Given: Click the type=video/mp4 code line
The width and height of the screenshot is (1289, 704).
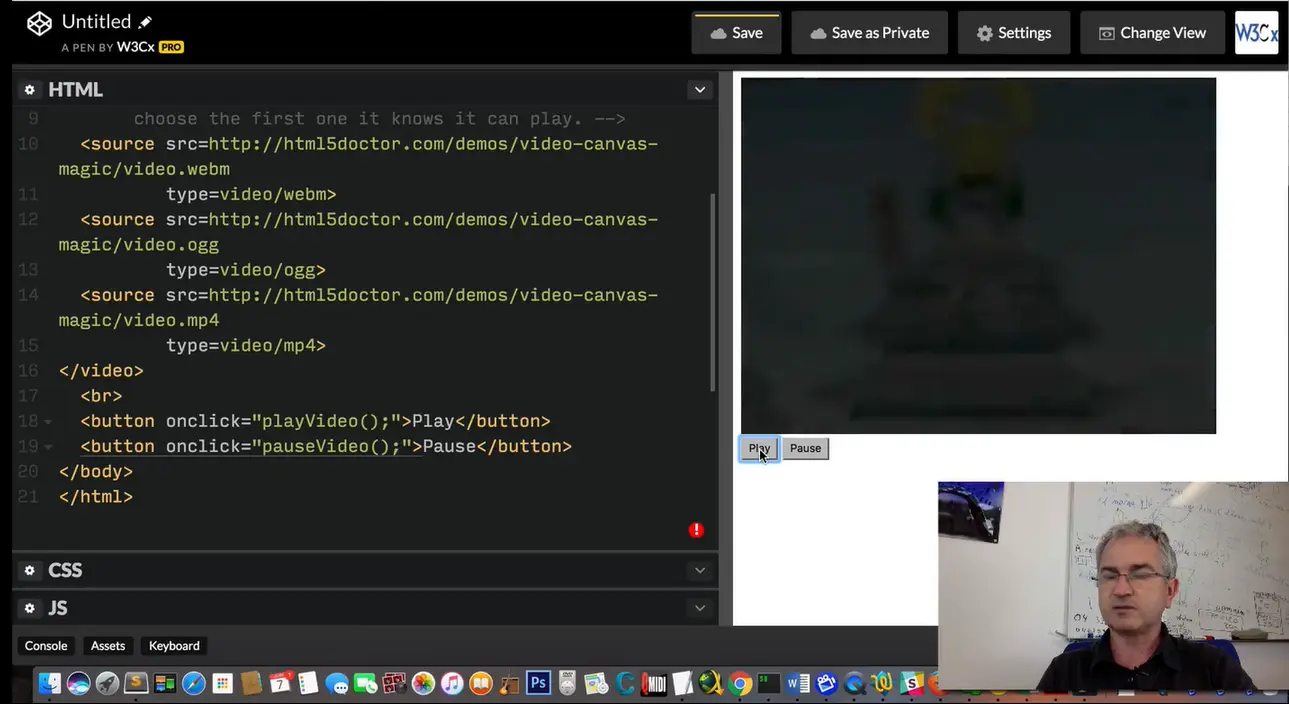Looking at the screenshot, I should [246, 346].
